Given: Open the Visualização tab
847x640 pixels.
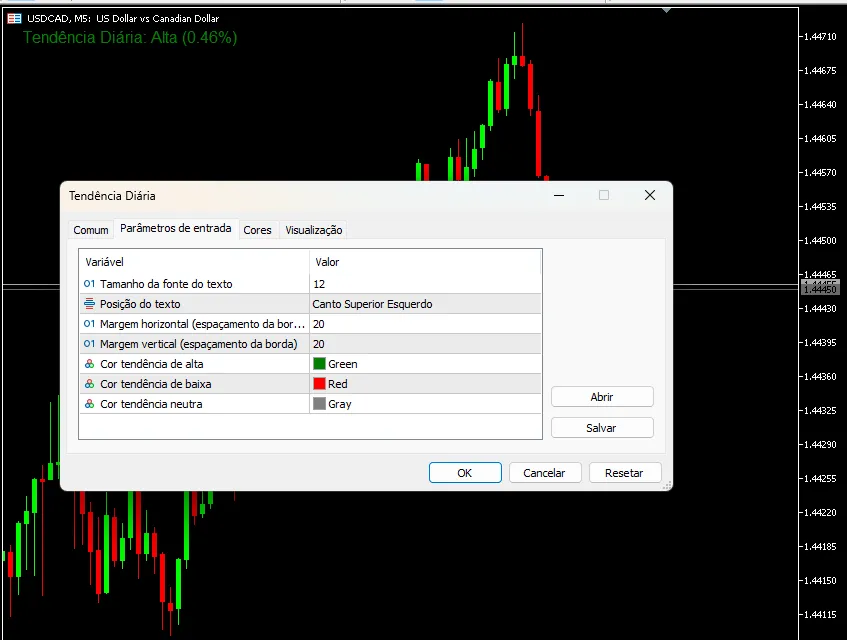Looking at the screenshot, I should pyautogui.click(x=313, y=230).
